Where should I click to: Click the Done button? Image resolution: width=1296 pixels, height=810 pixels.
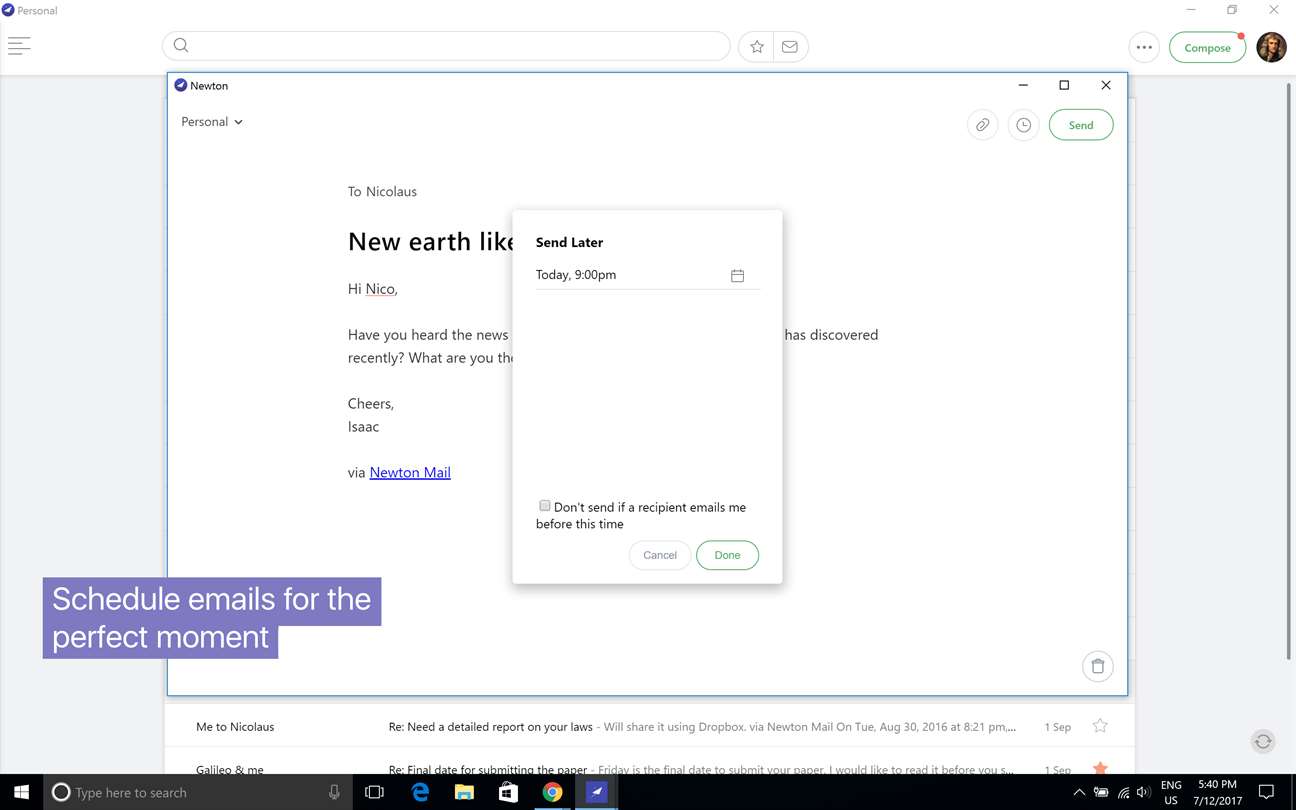pos(727,555)
